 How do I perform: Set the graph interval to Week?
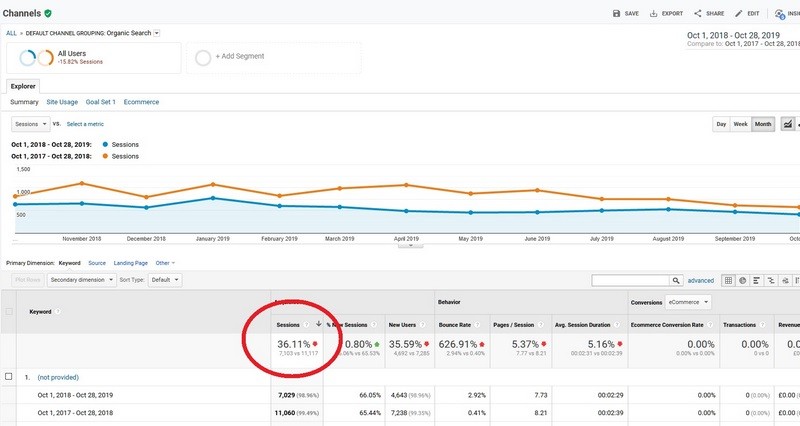[741, 124]
